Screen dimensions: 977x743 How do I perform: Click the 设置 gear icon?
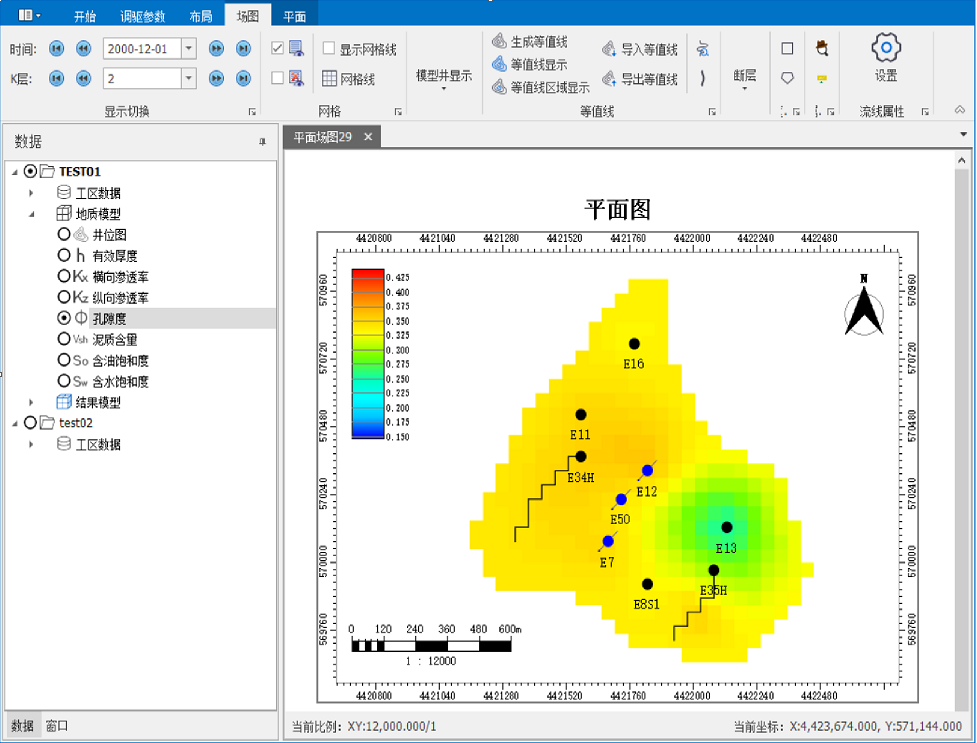pyautogui.click(x=886, y=48)
